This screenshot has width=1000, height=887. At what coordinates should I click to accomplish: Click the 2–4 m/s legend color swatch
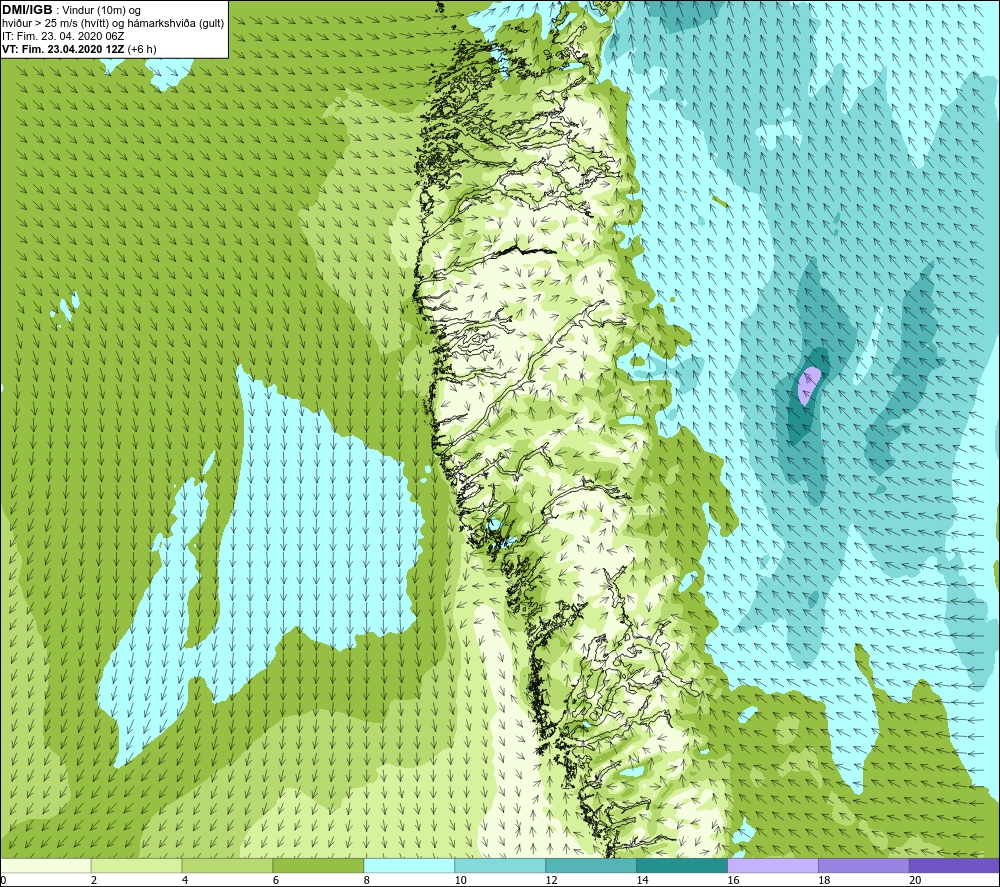136,865
